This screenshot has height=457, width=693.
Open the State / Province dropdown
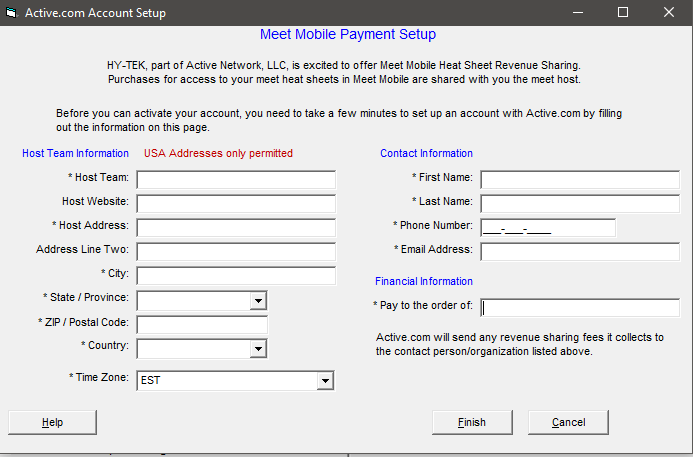tap(258, 301)
